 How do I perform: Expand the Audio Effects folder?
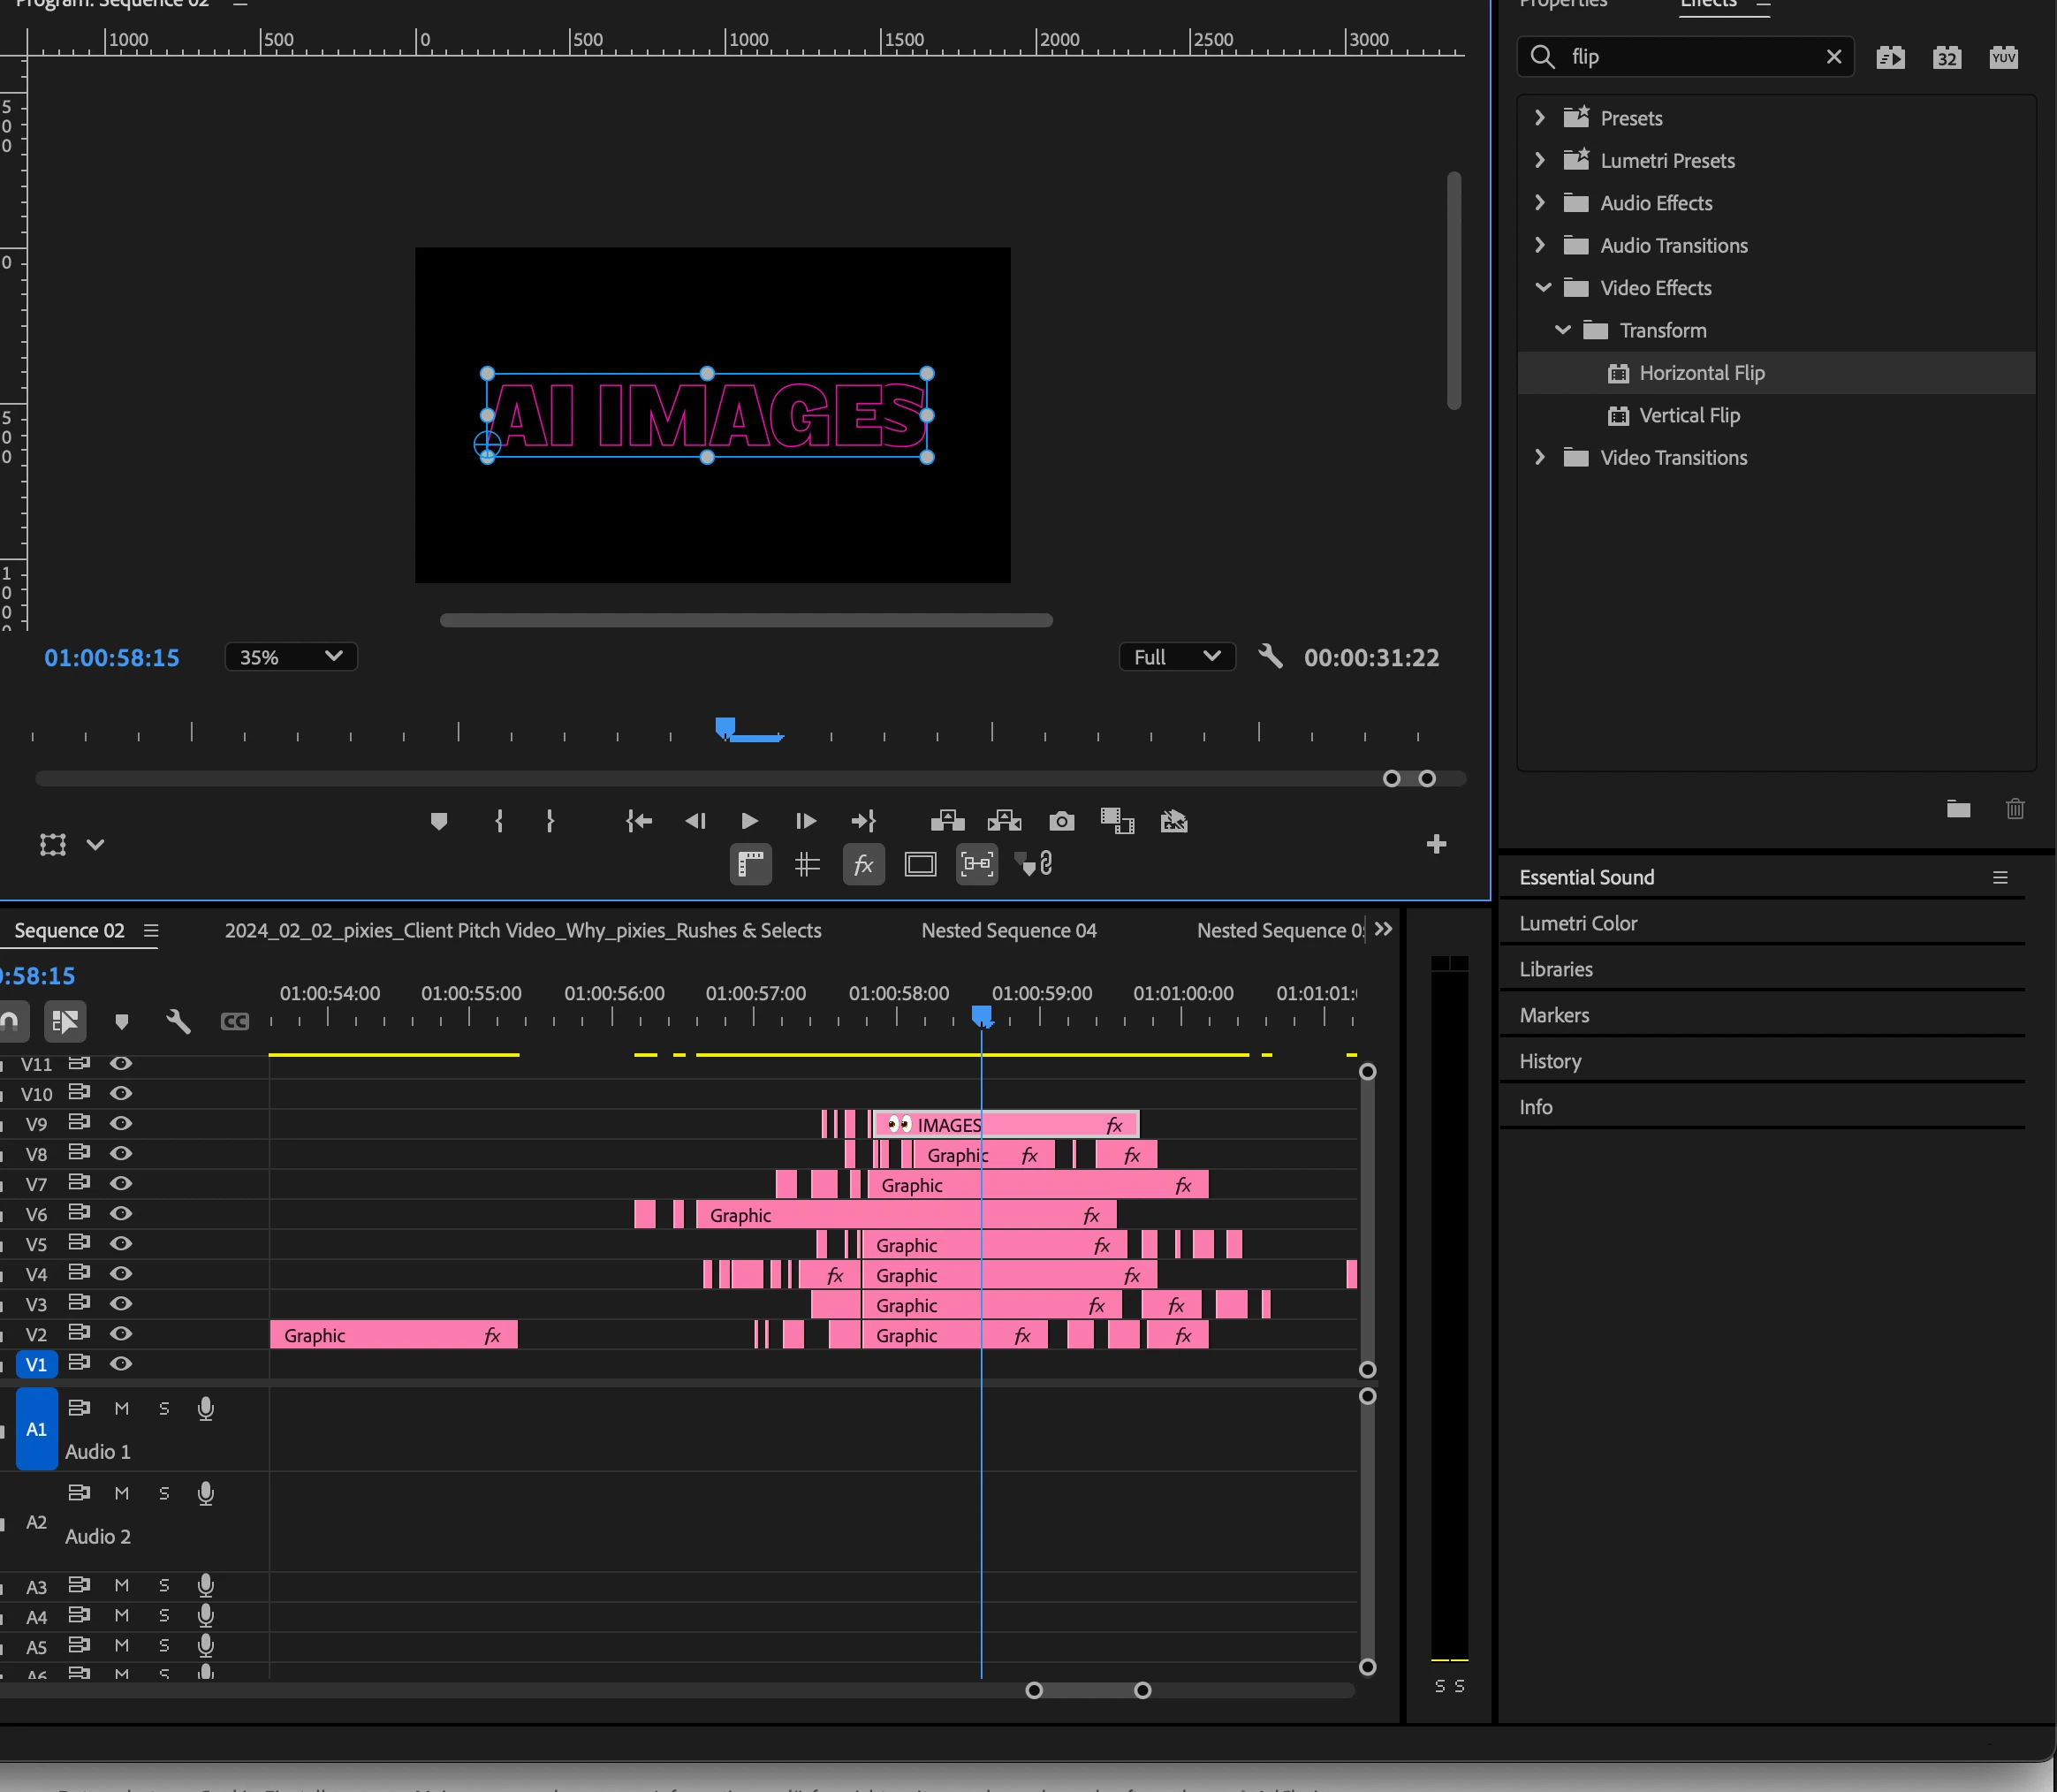pyautogui.click(x=1540, y=203)
